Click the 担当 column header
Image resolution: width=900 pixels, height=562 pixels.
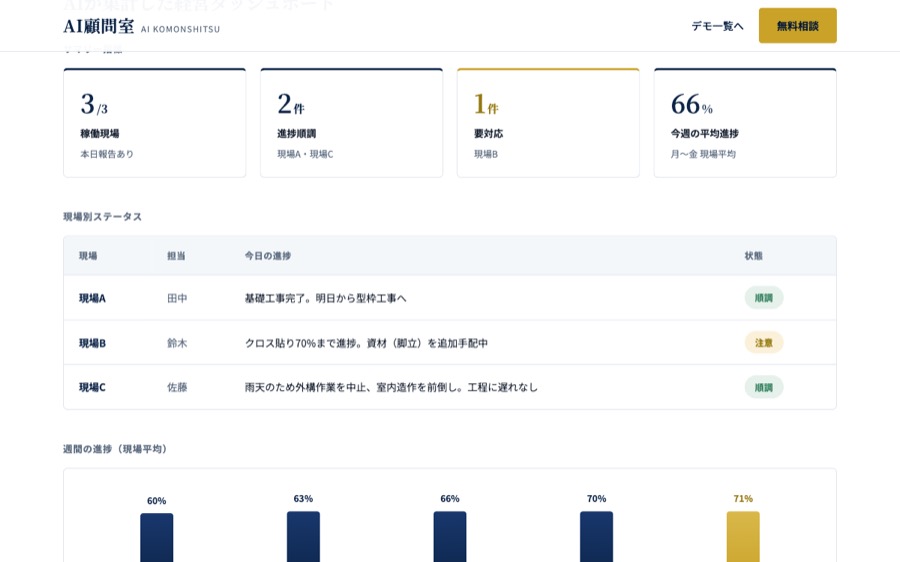tap(176, 256)
